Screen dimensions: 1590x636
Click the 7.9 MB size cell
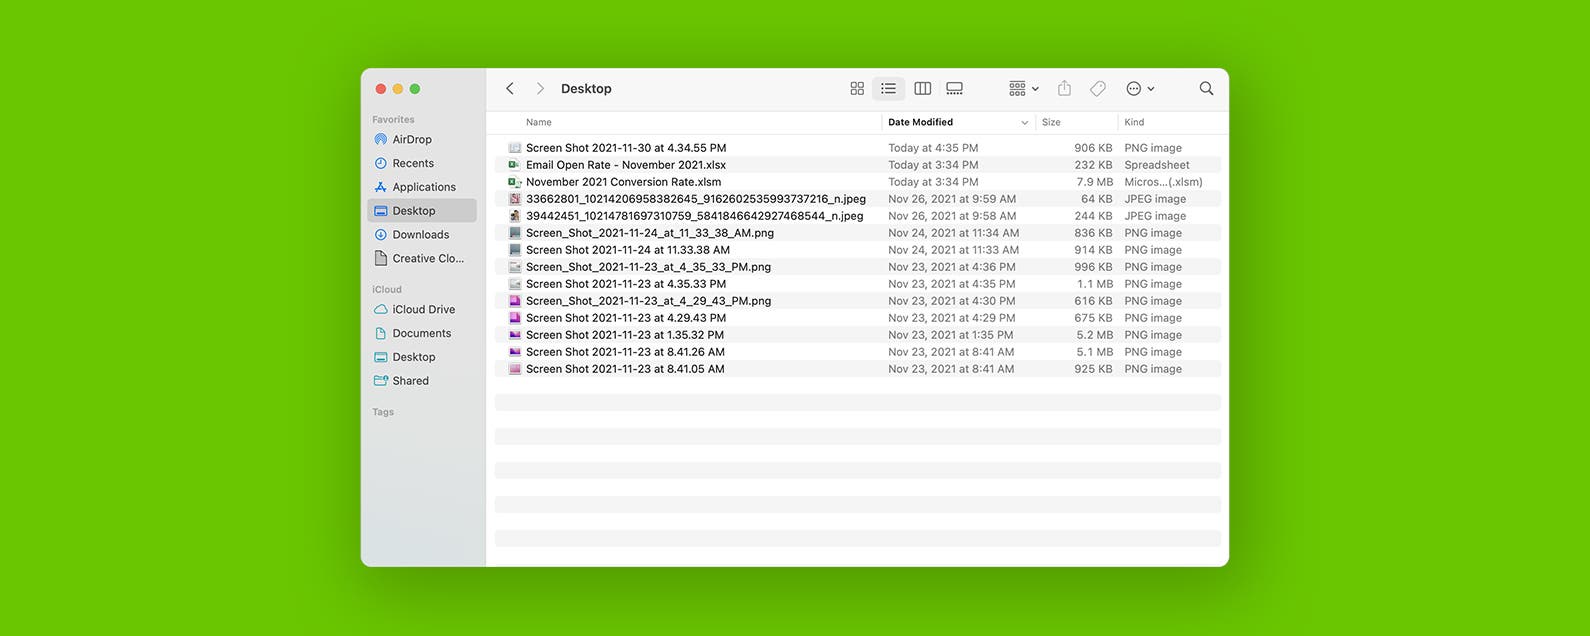point(1094,182)
